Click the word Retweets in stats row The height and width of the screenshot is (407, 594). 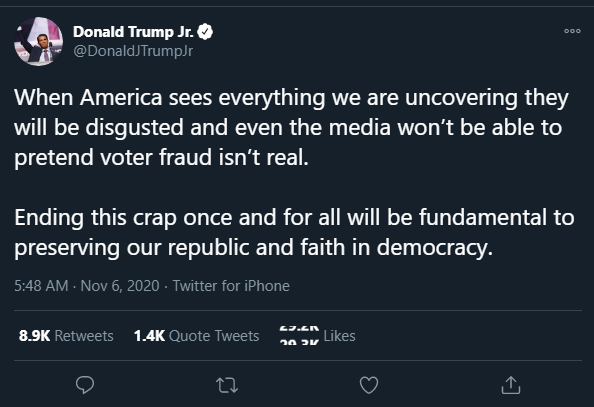[84, 336]
